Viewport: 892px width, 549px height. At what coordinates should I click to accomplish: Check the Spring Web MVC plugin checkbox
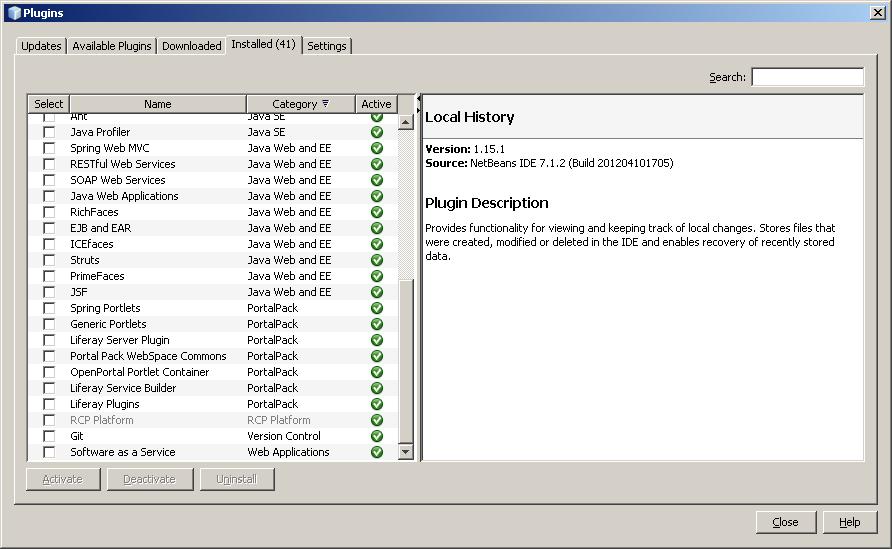click(x=48, y=148)
